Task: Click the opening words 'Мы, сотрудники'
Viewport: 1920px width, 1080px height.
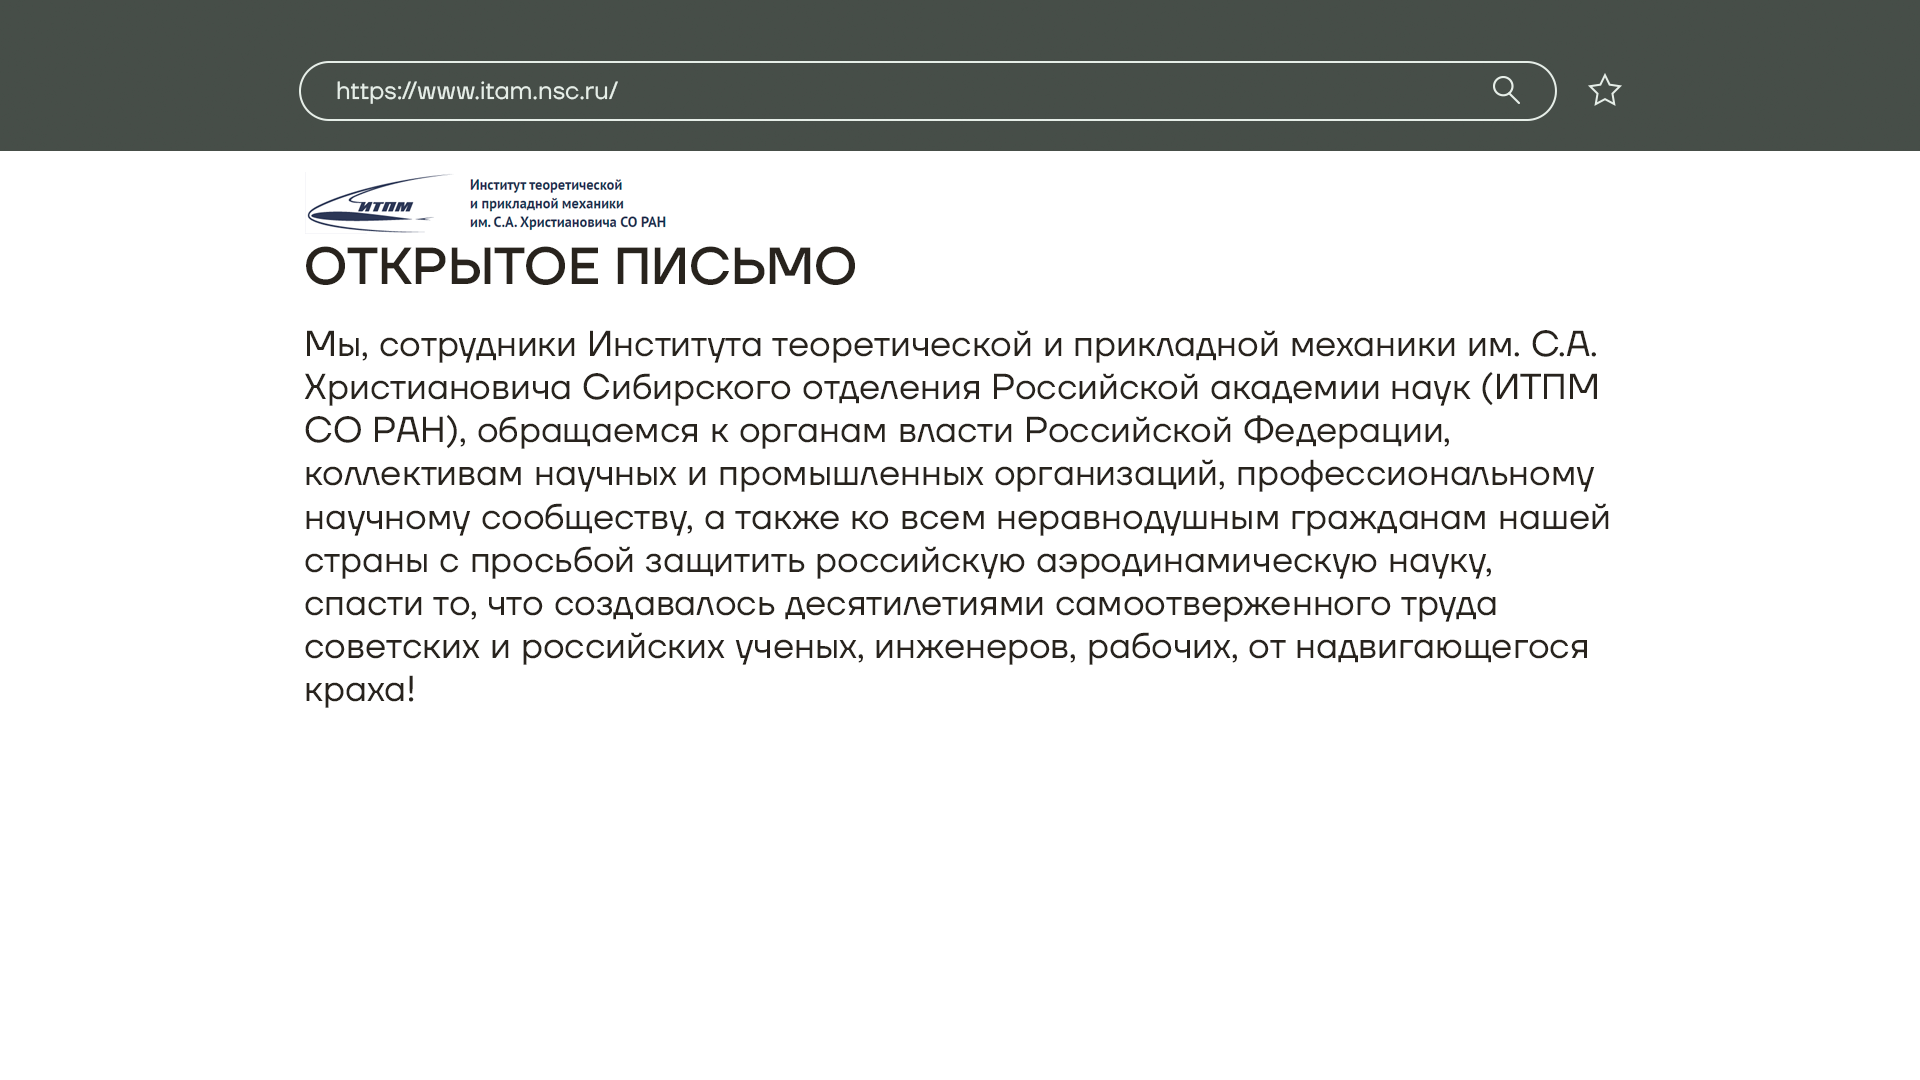Action: [440, 344]
